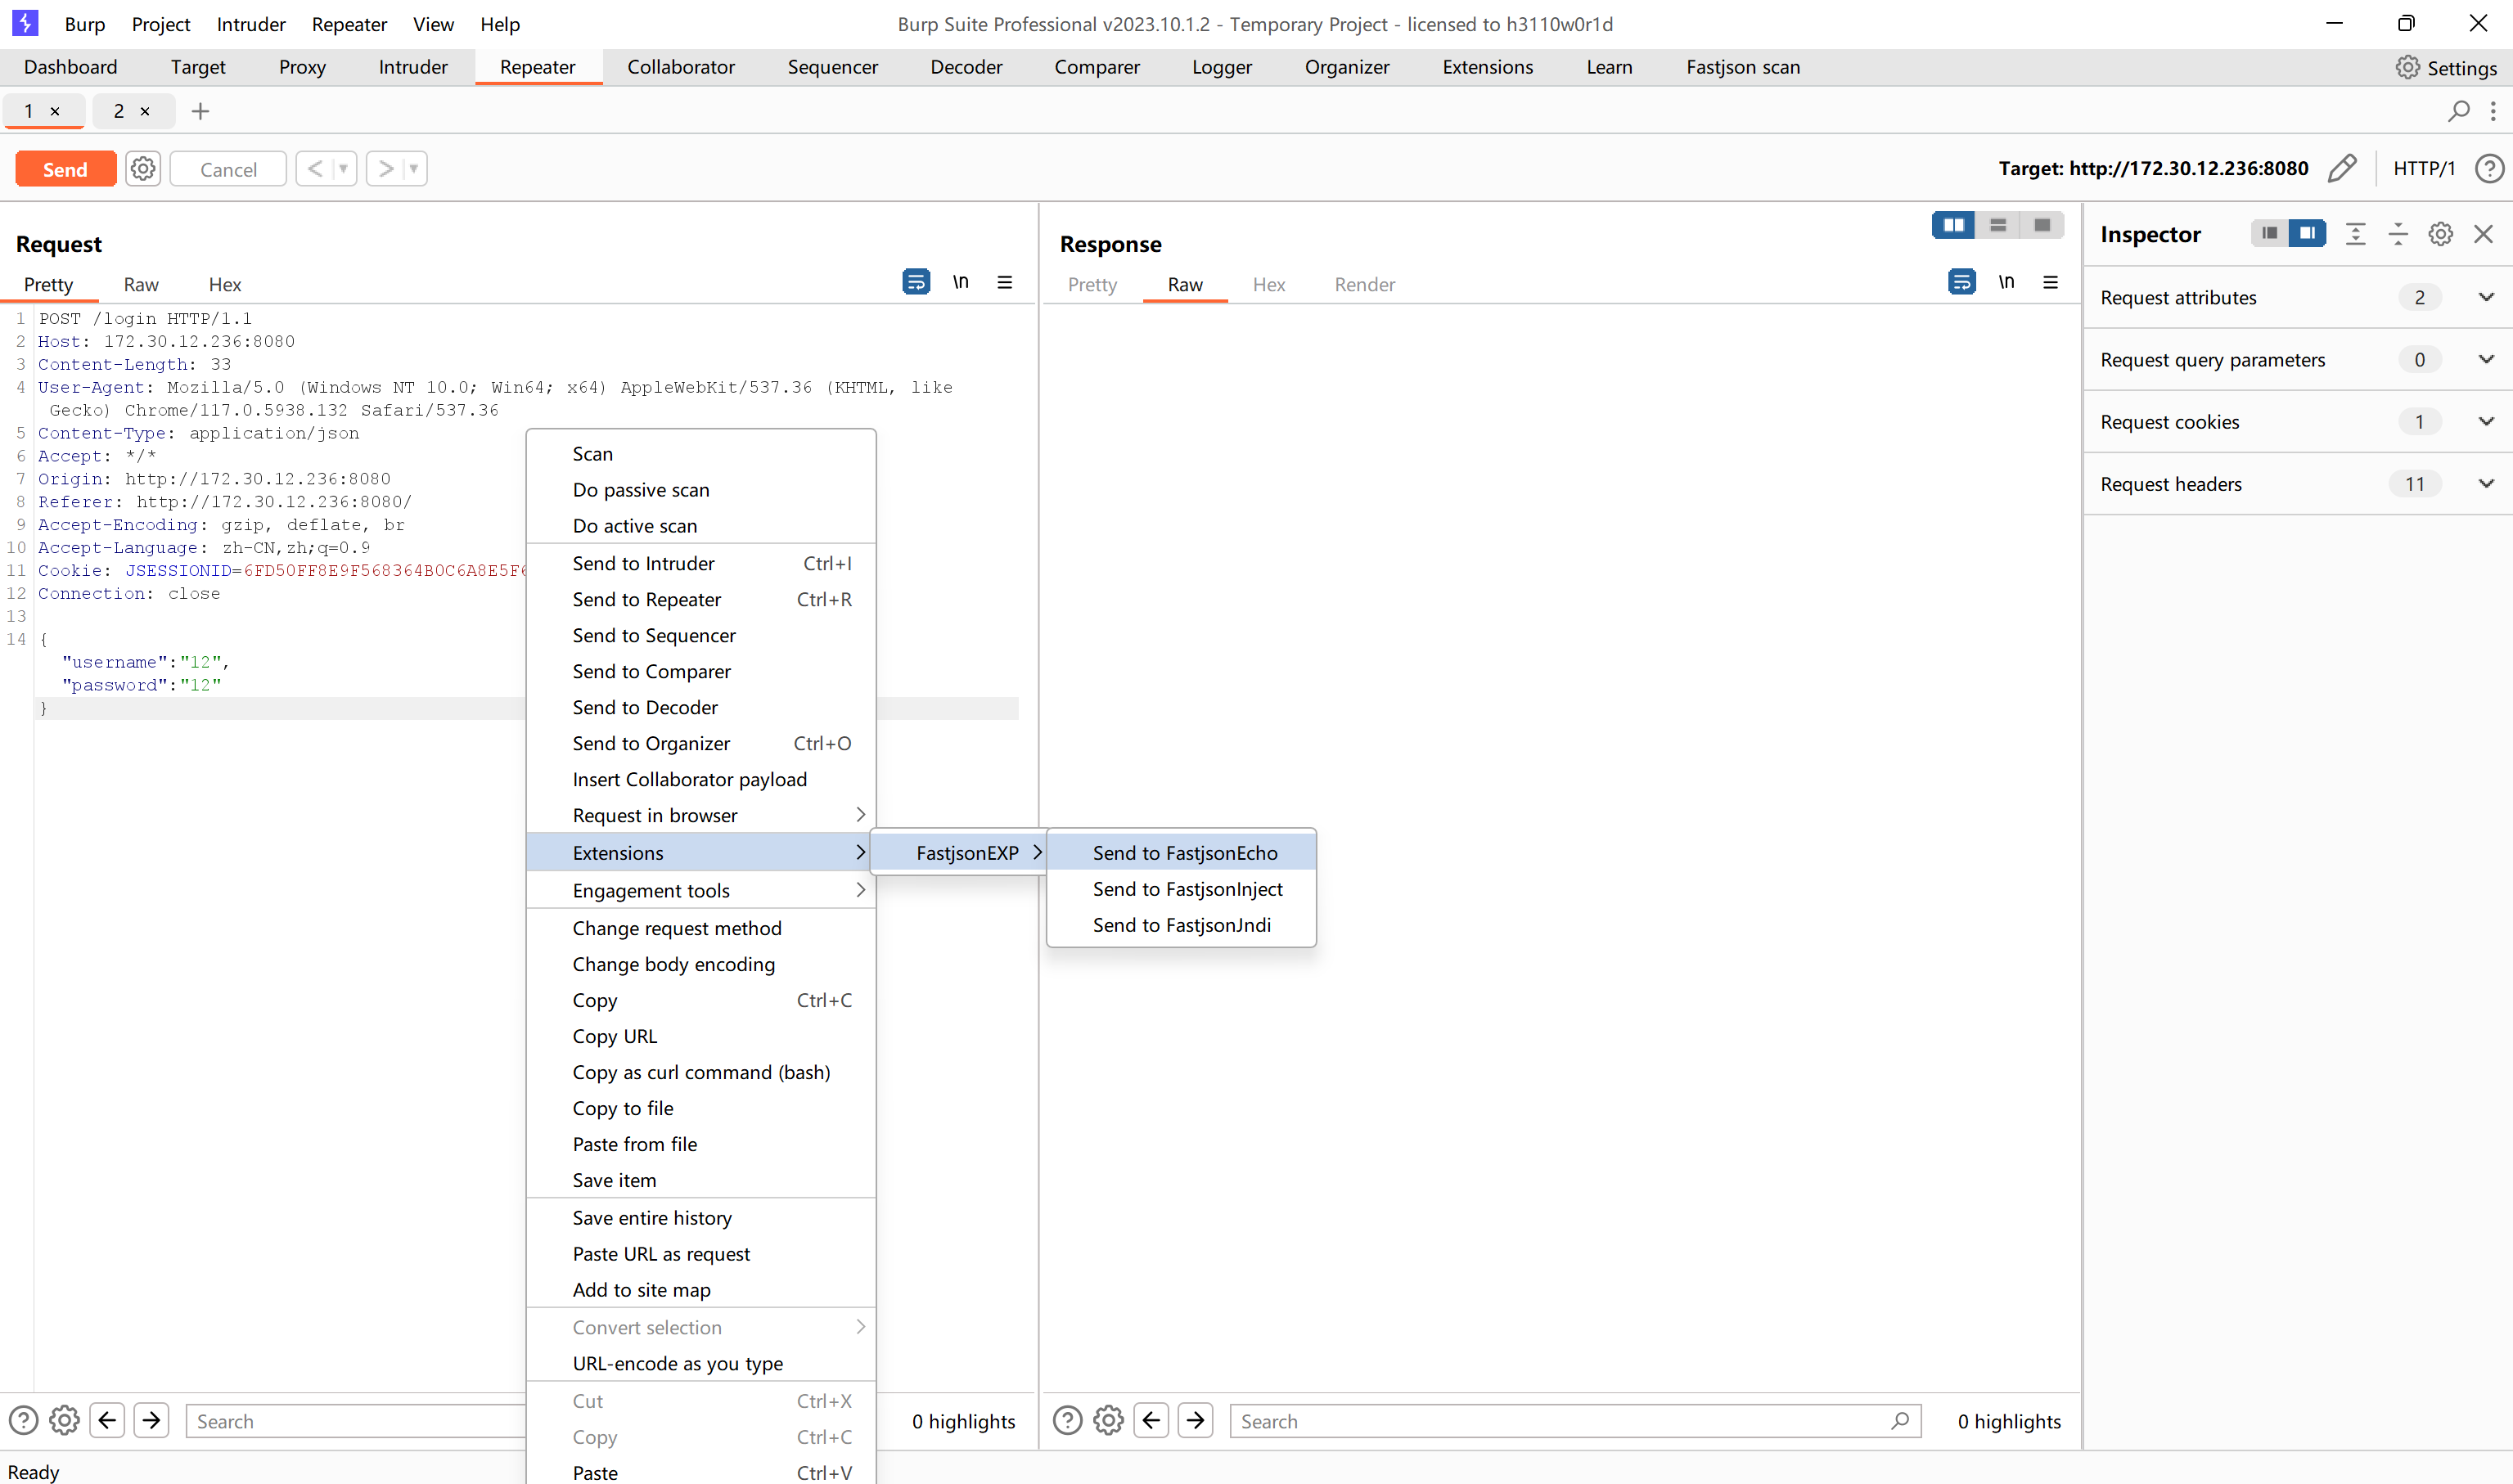
Task: Open the Fastjson scan tab
Action: 1742,67
